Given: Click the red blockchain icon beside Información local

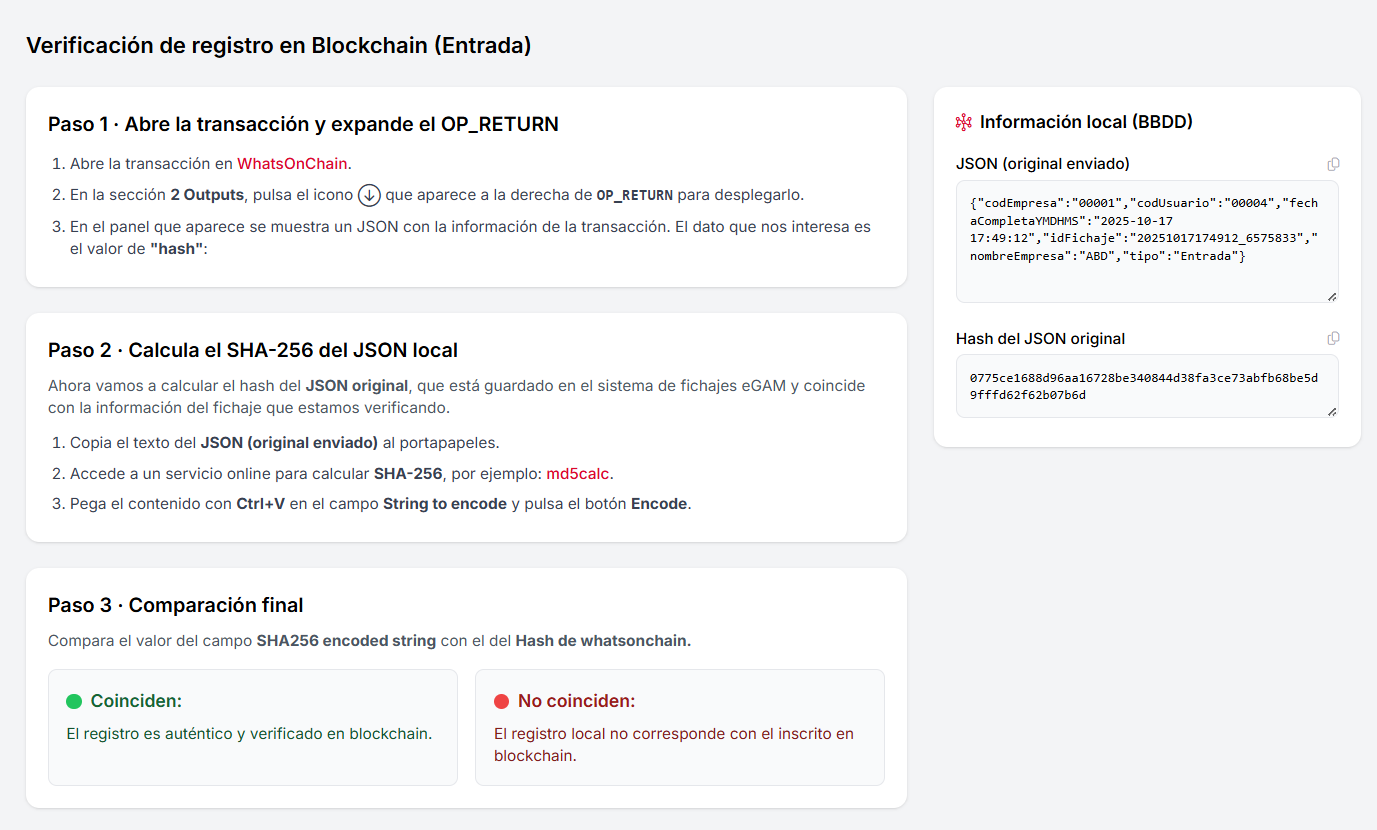Looking at the screenshot, I should pos(963,121).
